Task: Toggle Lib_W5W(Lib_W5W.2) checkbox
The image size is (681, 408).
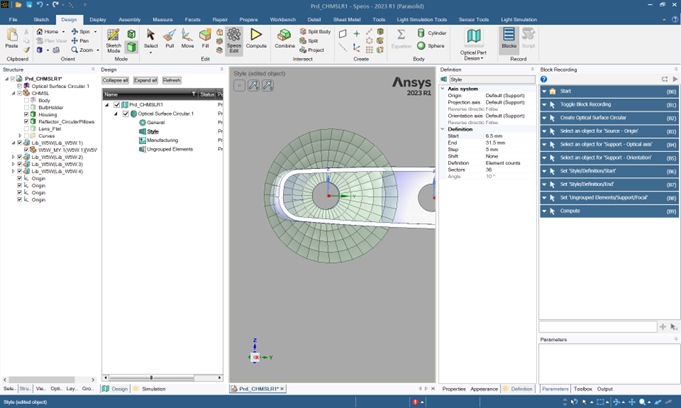Action: (x=20, y=157)
